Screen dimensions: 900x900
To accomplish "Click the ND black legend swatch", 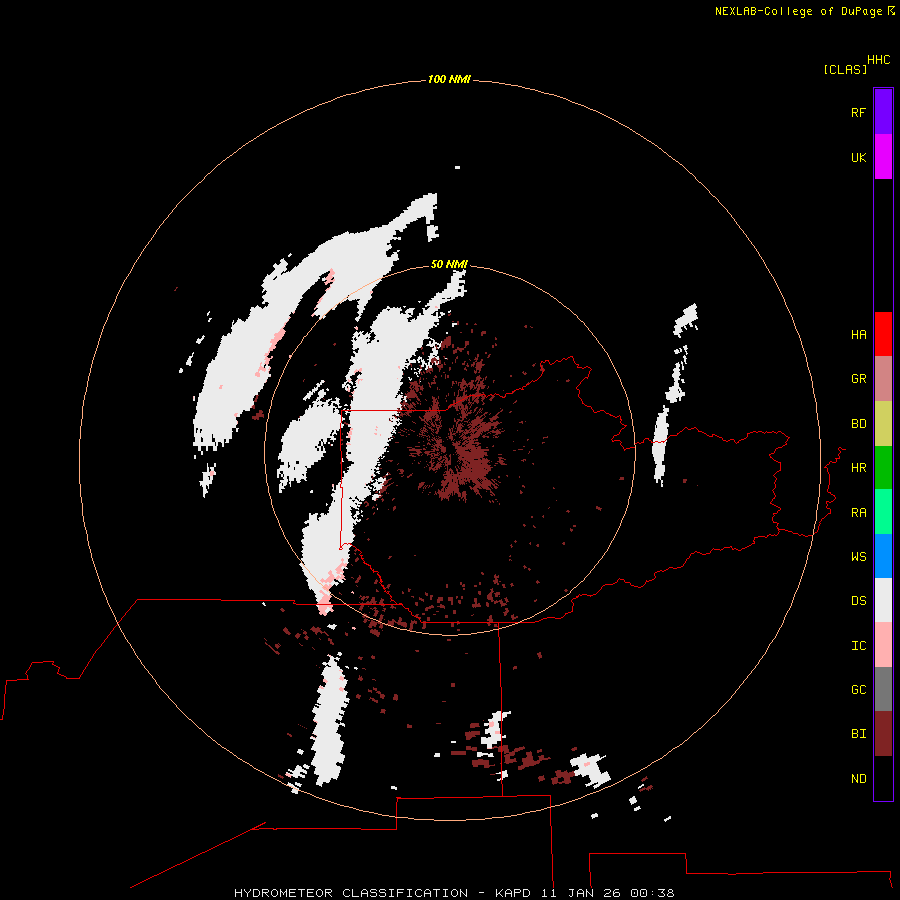I will pyautogui.click(x=883, y=778).
